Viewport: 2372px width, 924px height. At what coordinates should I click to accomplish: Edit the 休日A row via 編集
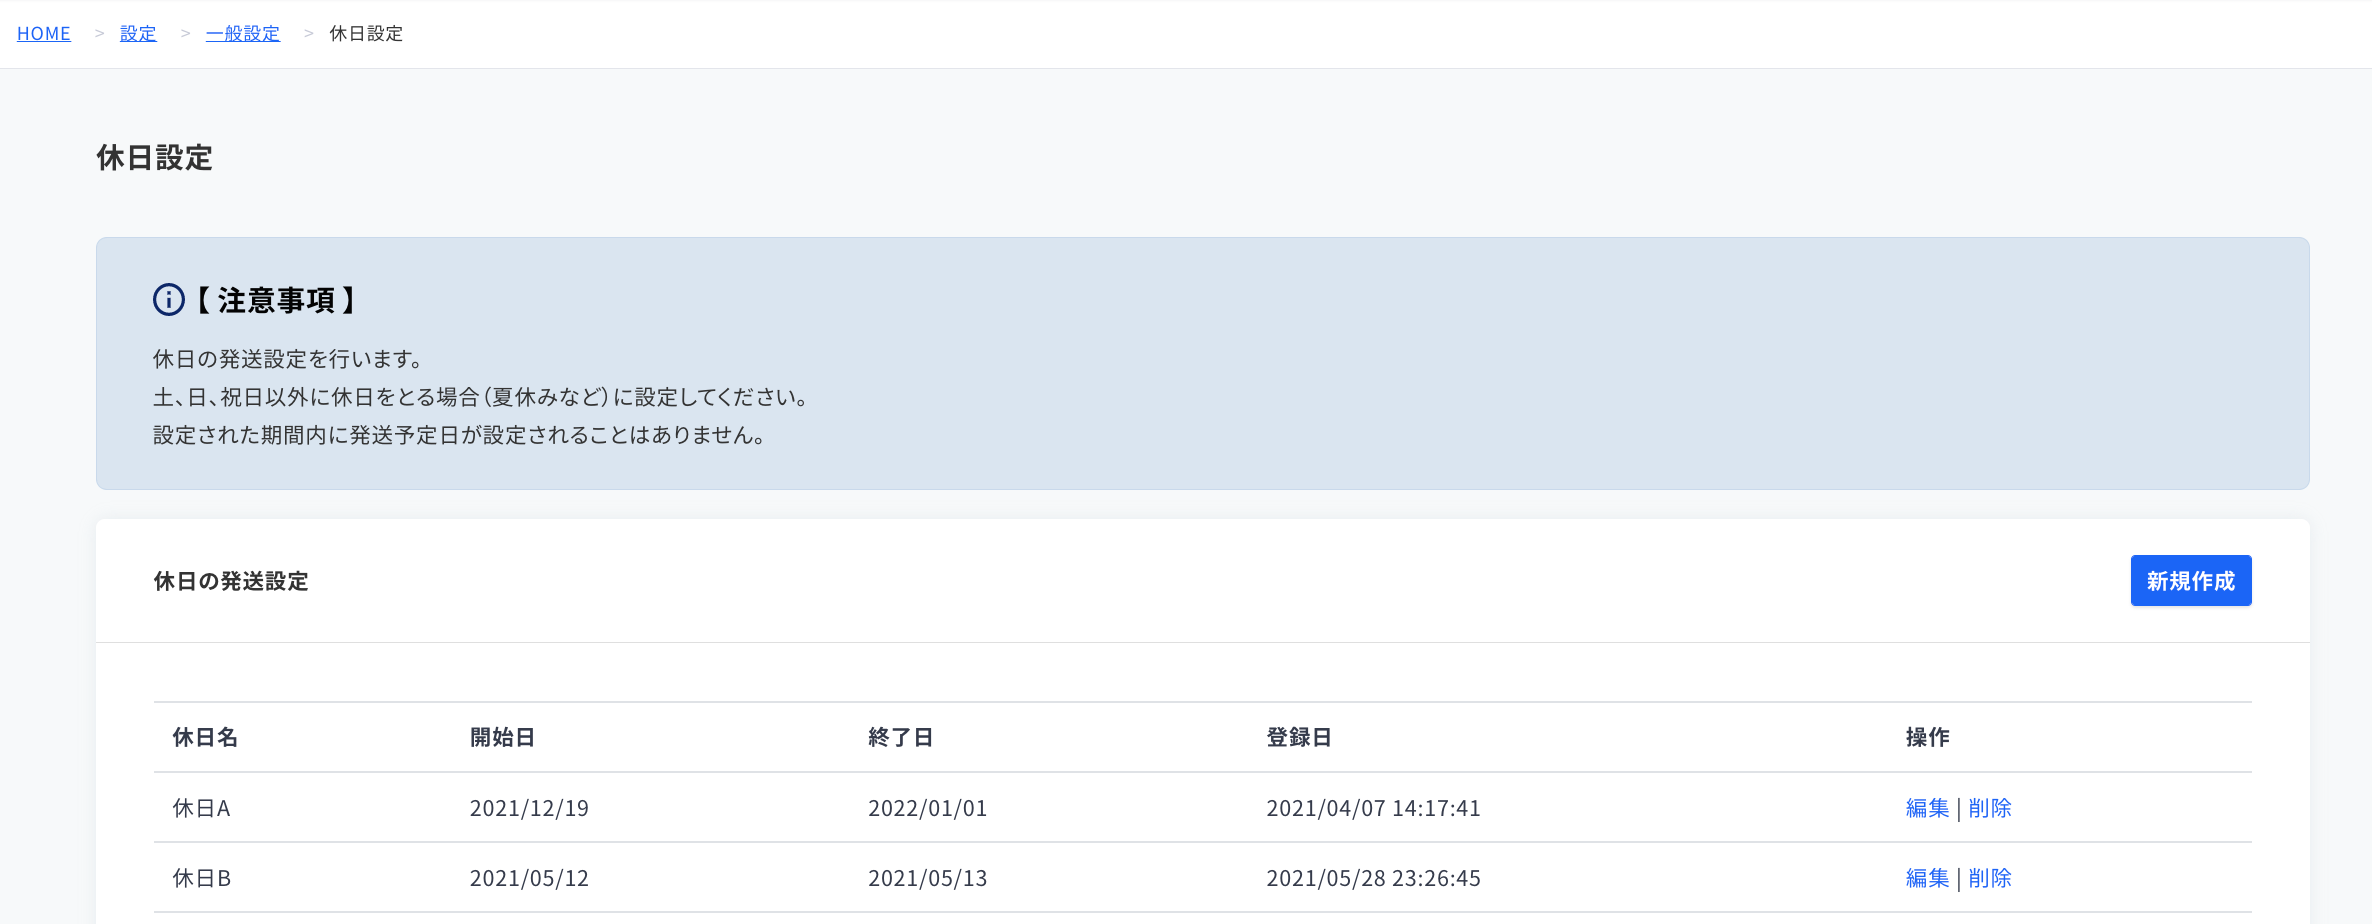pos(1927,808)
